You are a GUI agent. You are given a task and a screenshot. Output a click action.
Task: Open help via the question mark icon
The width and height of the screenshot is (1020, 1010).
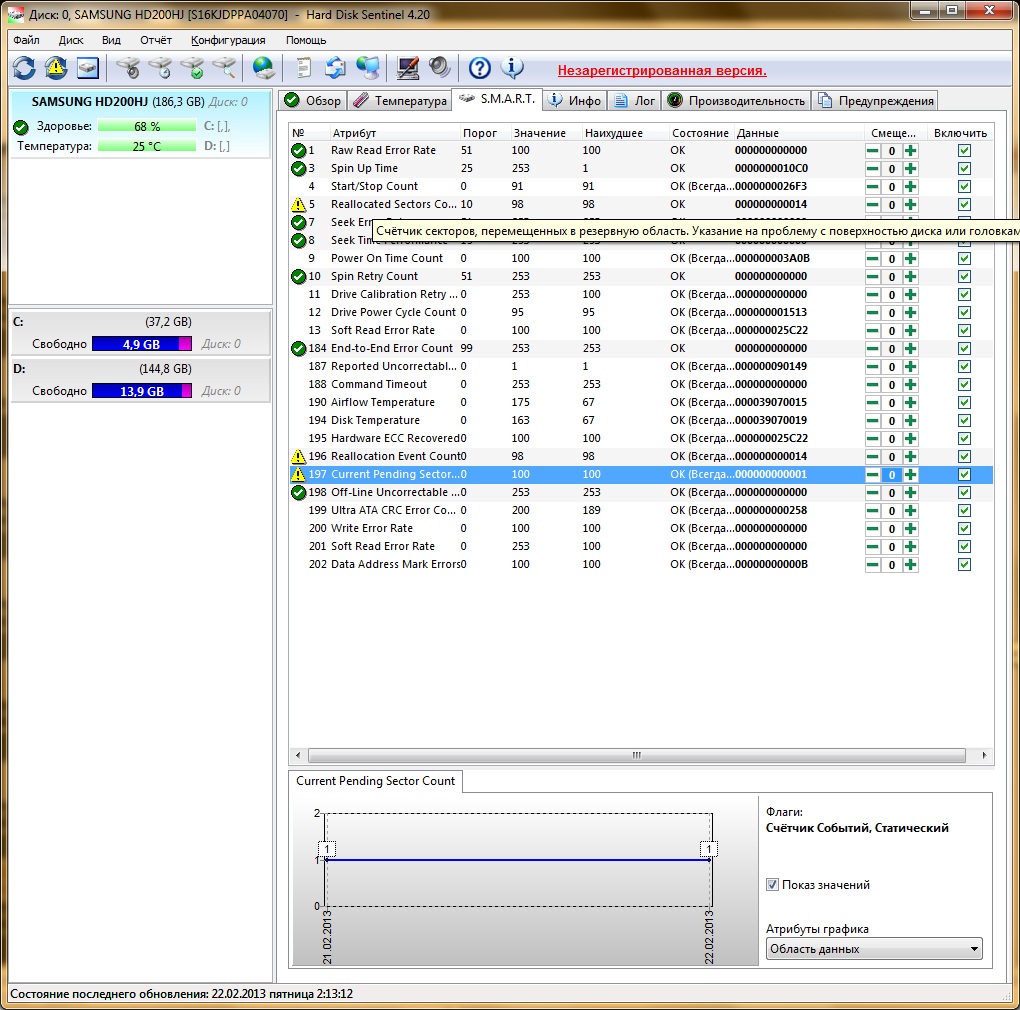pyautogui.click(x=480, y=68)
